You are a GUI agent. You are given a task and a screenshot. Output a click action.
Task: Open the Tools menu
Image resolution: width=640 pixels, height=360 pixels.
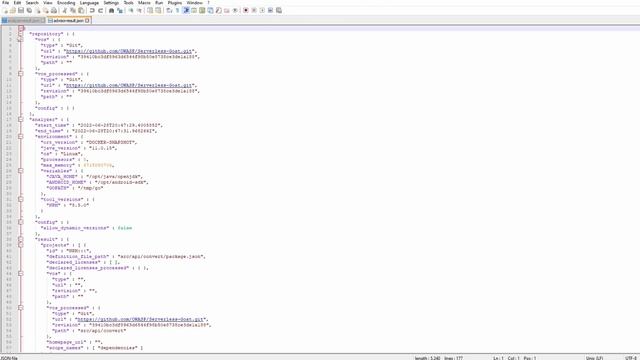128,3
